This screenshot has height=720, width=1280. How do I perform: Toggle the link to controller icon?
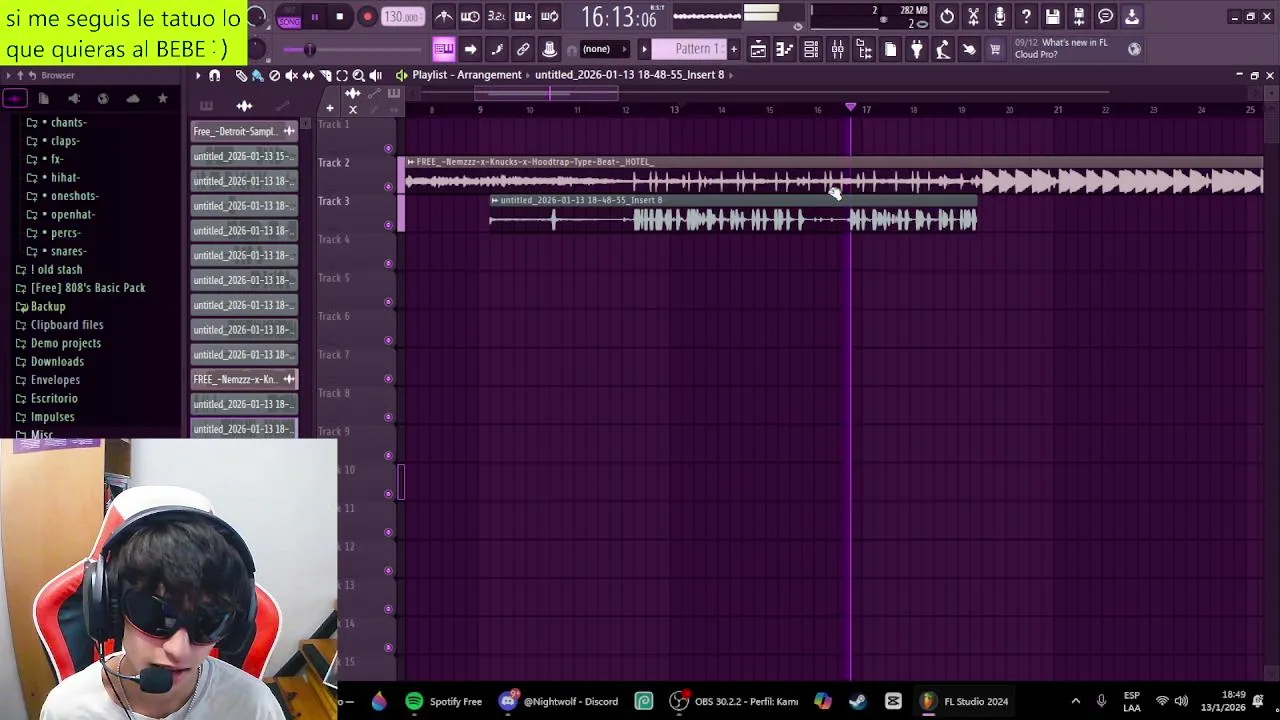click(523, 49)
